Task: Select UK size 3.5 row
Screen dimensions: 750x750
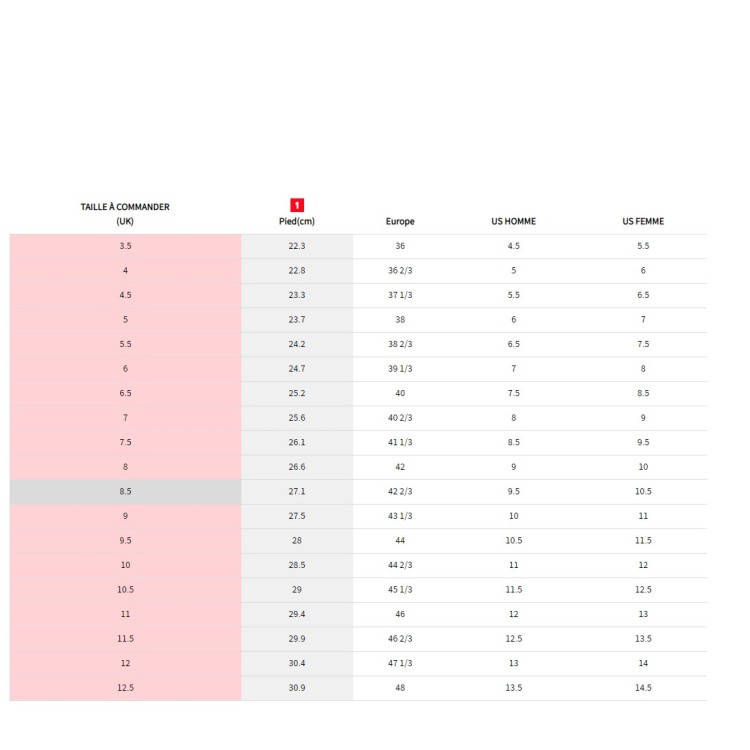Action: pyautogui.click(x=125, y=246)
